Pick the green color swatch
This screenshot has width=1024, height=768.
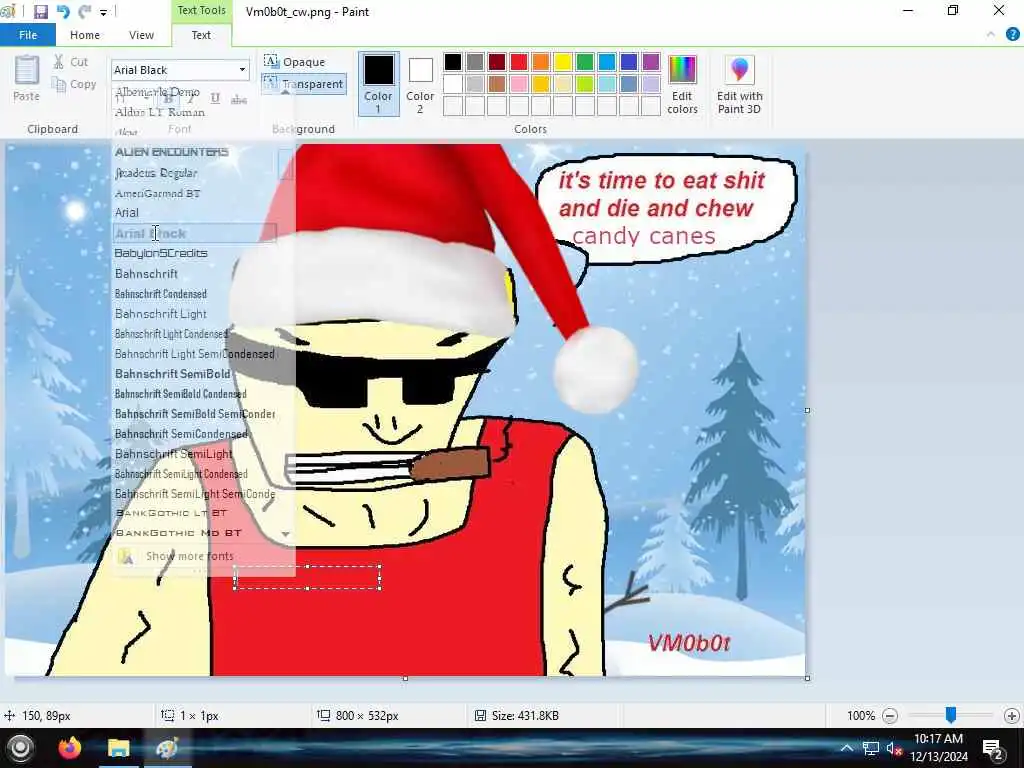coord(585,62)
